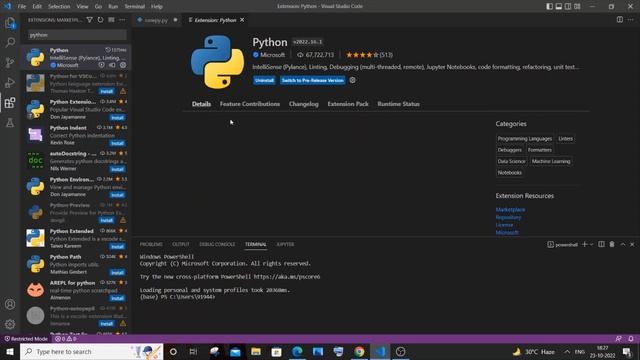
Task: Open the Repository resource link
Action: (x=508, y=217)
